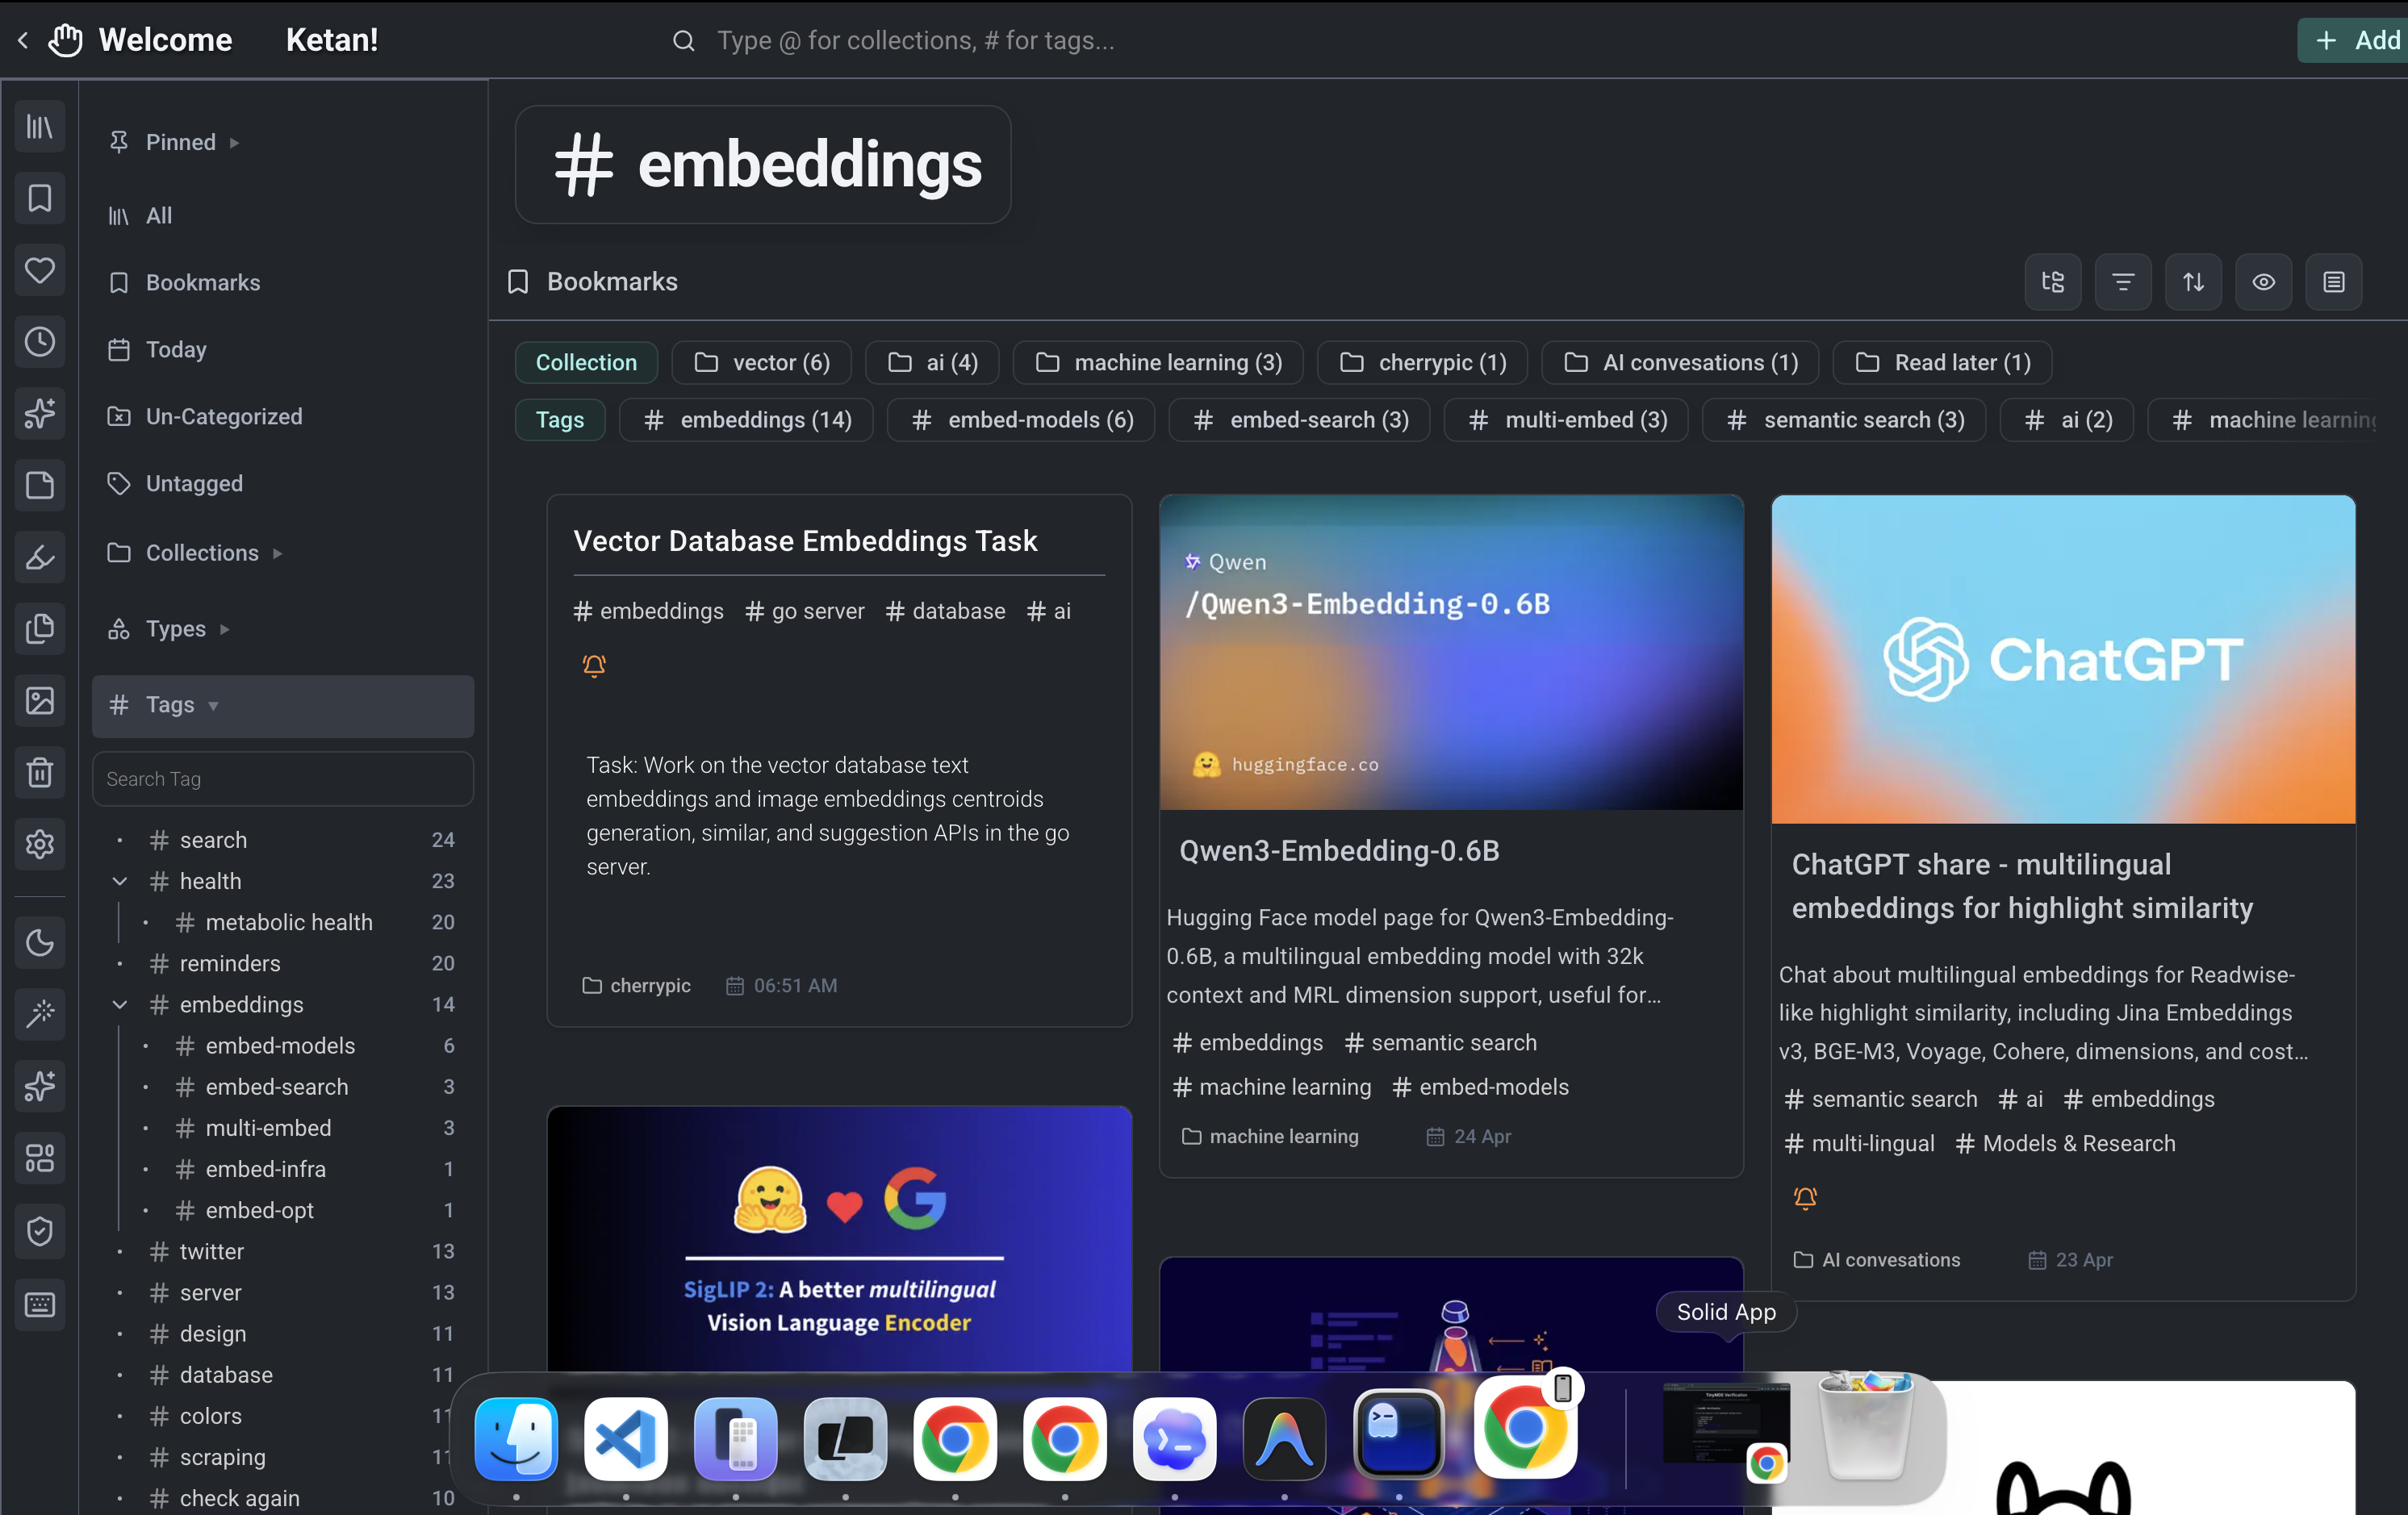Open the Vector Database Embeddings Task title

pos(805,541)
